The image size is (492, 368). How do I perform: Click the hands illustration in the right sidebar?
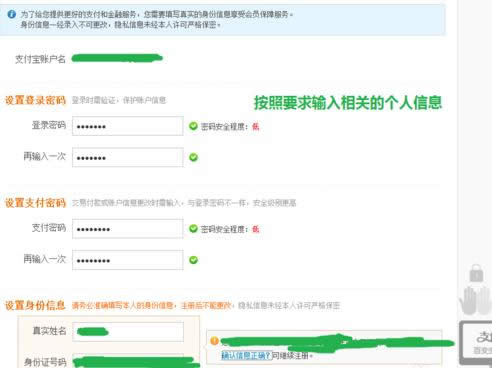(475, 300)
